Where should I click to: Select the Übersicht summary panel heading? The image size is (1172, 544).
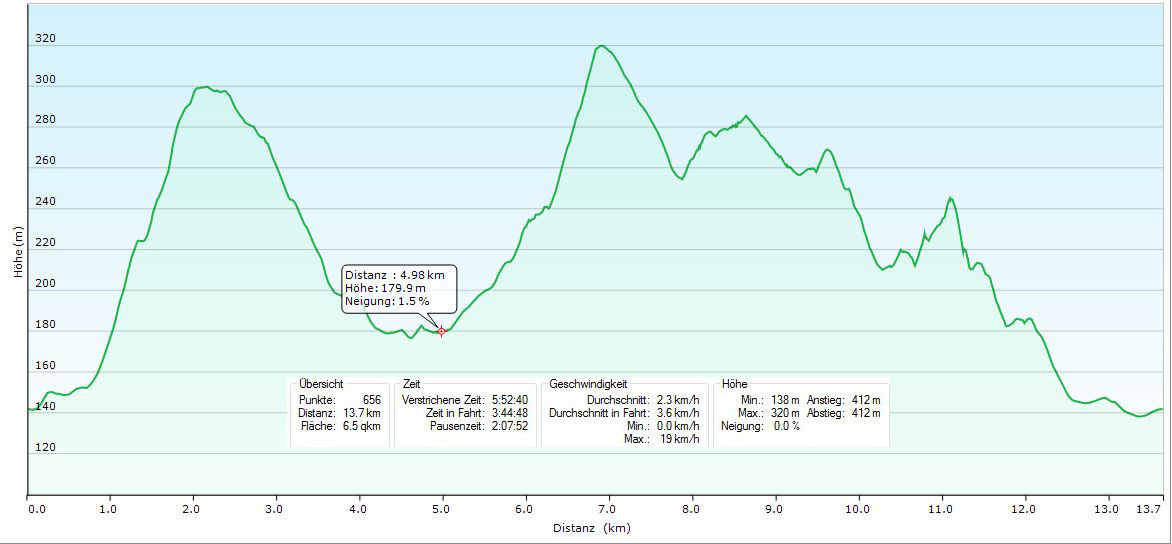(x=321, y=384)
